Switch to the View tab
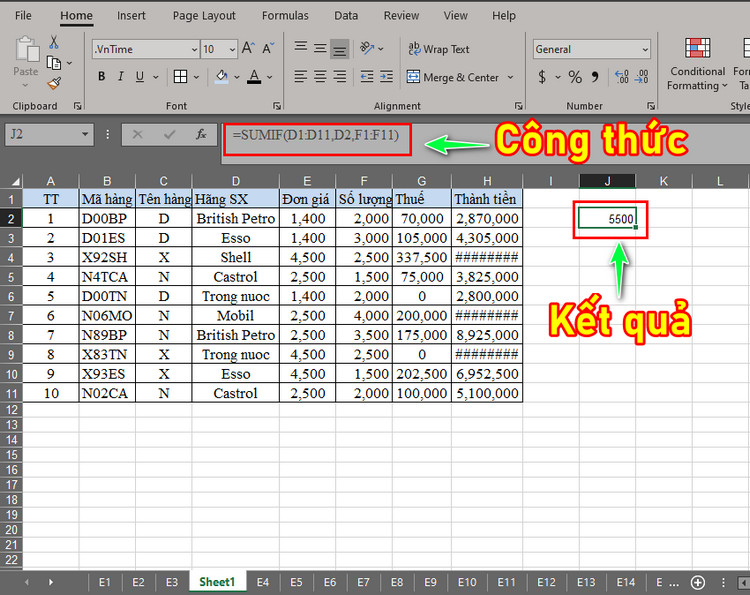The width and height of the screenshot is (750, 595). (x=455, y=16)
